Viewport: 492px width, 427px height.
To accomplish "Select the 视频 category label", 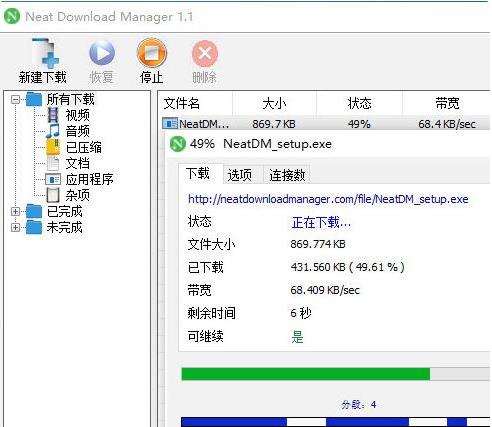I will (78, 115).
